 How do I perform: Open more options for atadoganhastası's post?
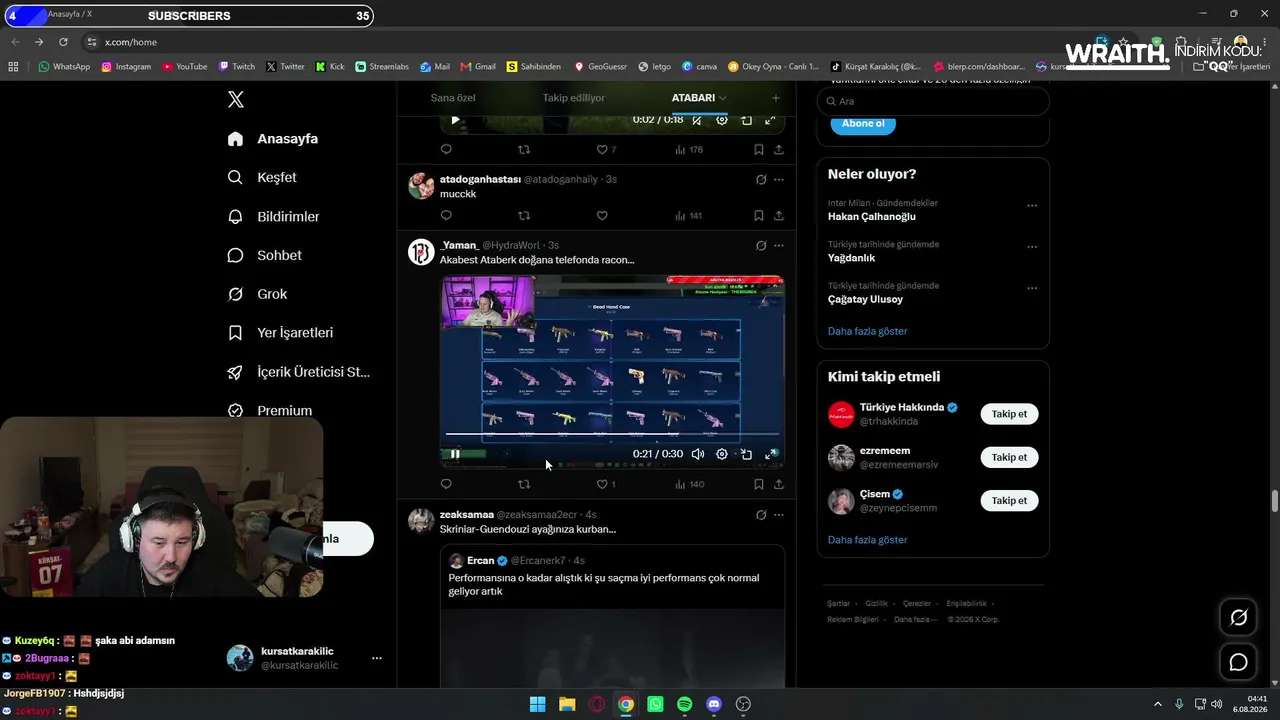[x=779, y=180]
